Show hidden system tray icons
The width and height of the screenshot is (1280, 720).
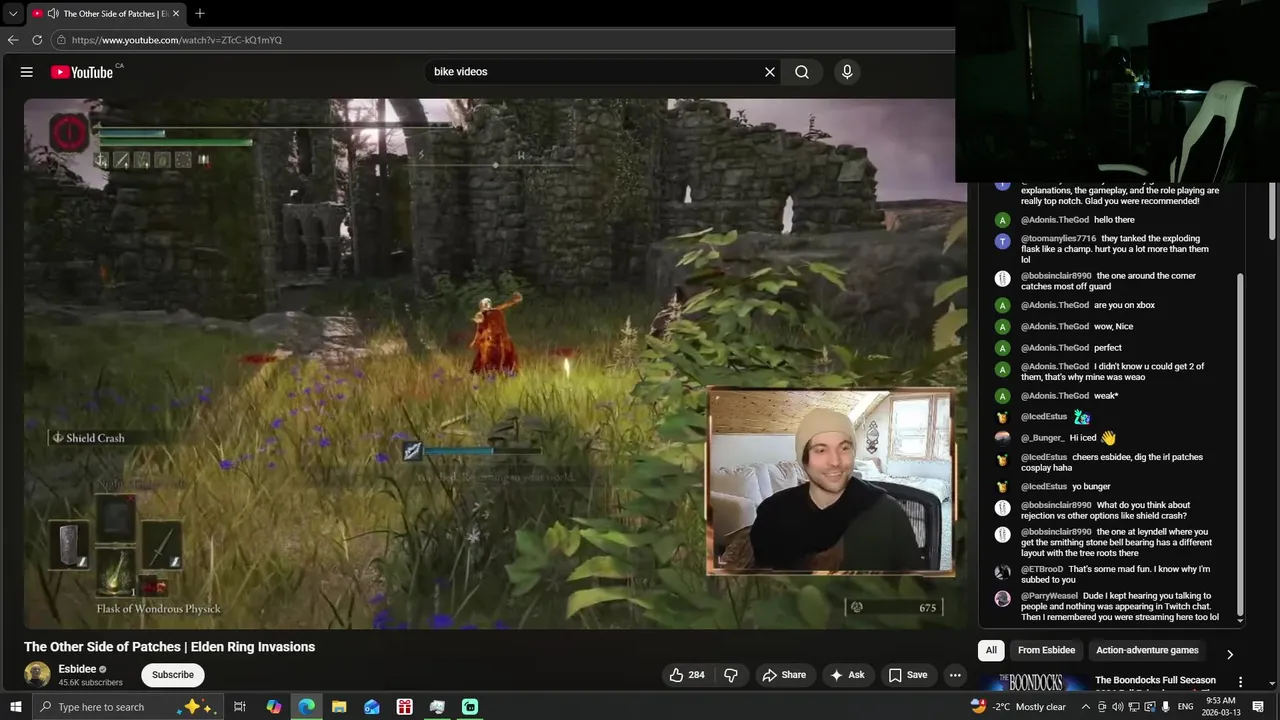[1086, 707]
